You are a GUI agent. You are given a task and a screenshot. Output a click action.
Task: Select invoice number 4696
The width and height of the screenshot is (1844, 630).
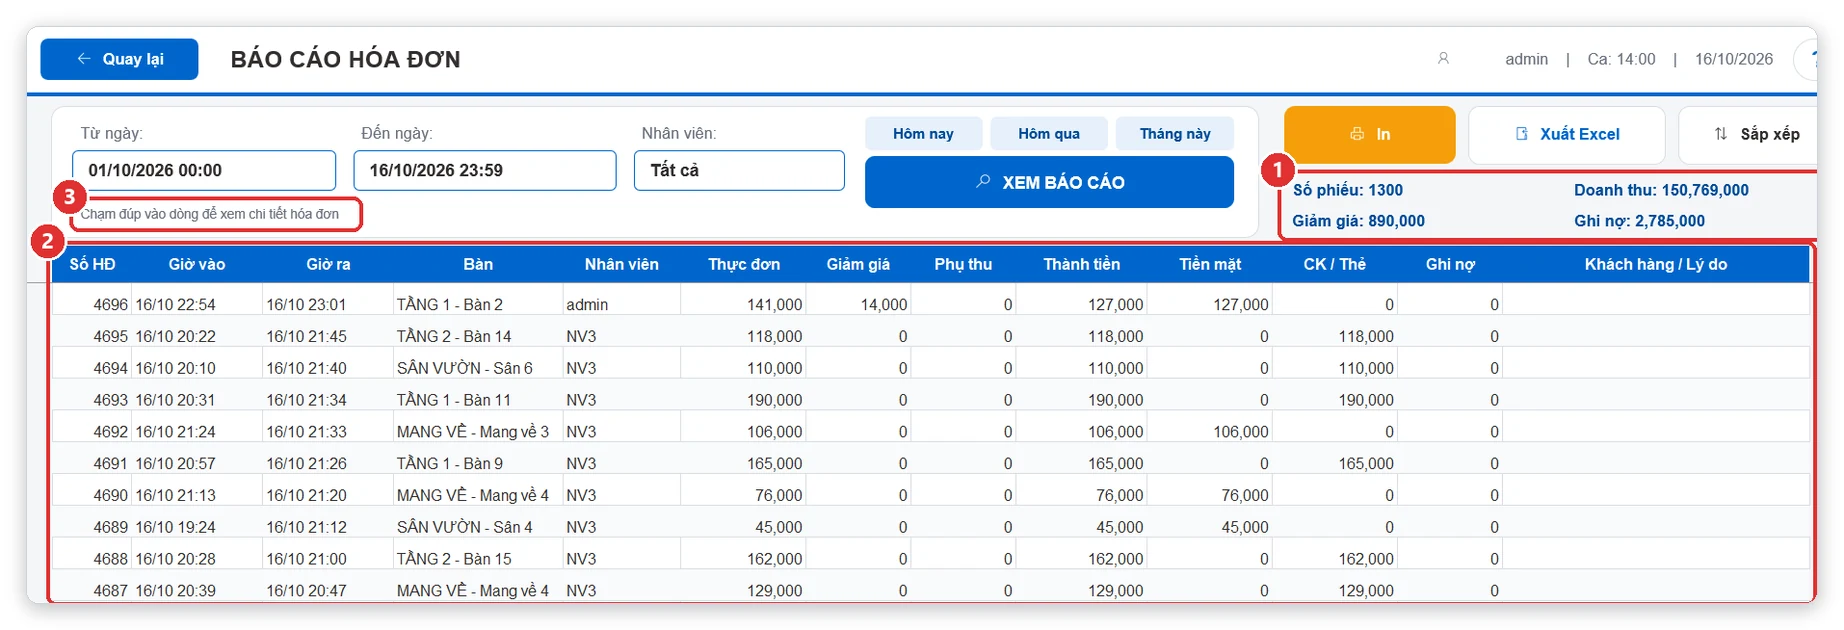(110, 304)
